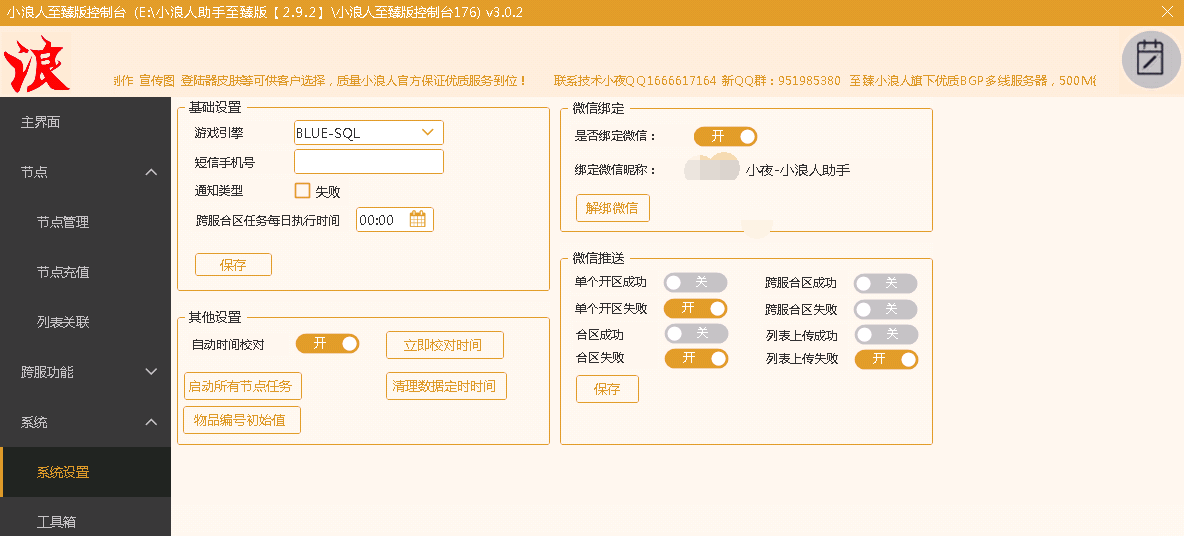
Task: Expand the 跨服功能 sidebar section
Action: 151,372
